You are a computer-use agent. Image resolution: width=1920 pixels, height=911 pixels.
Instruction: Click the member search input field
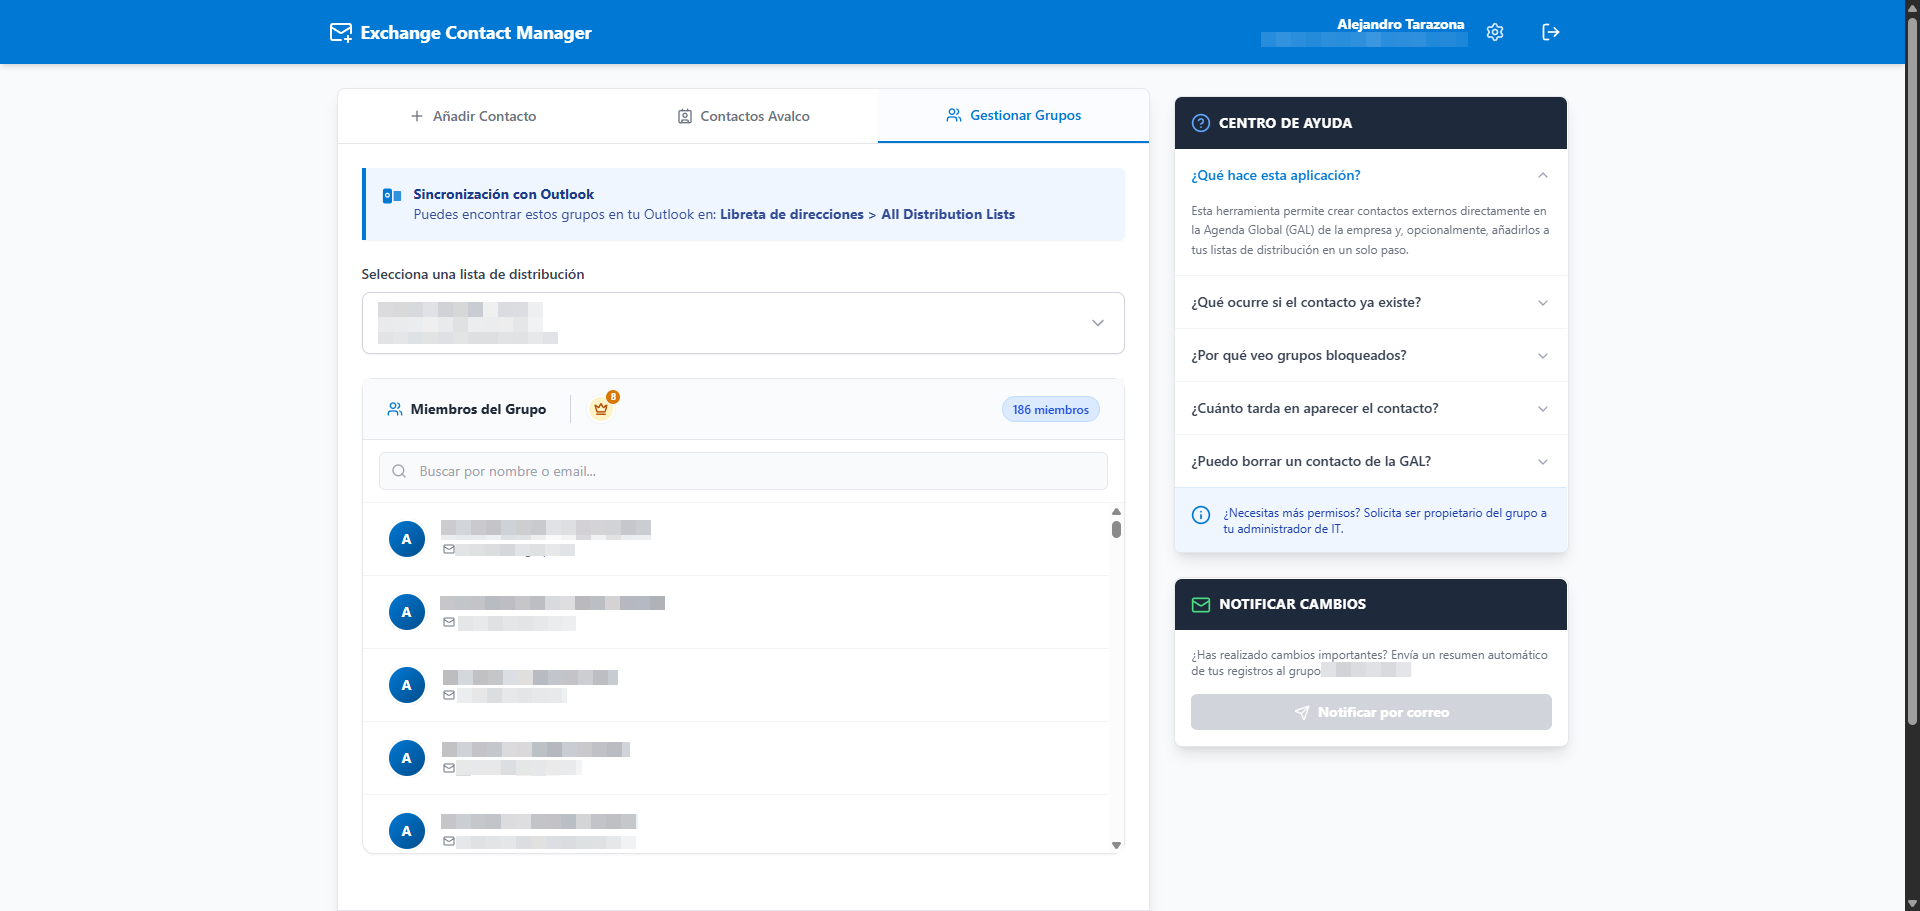(x=743, y=471)
